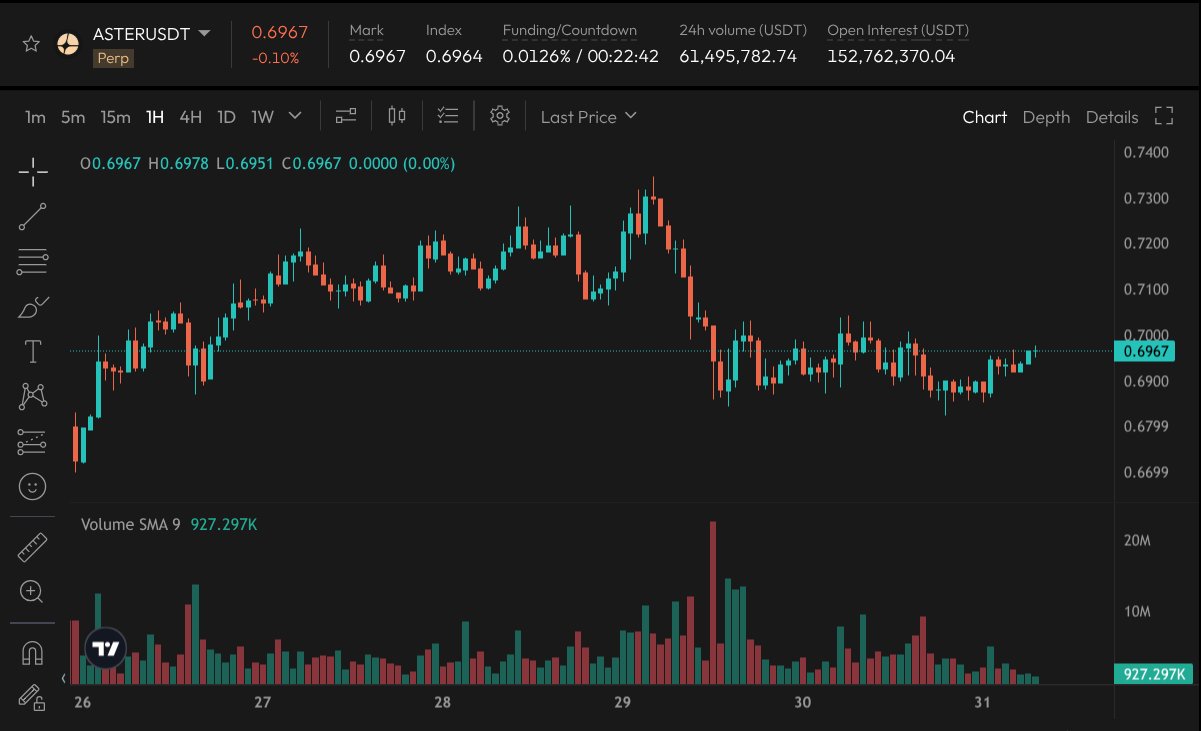Expand the ASTERUSDT pair dropdown

204,33
